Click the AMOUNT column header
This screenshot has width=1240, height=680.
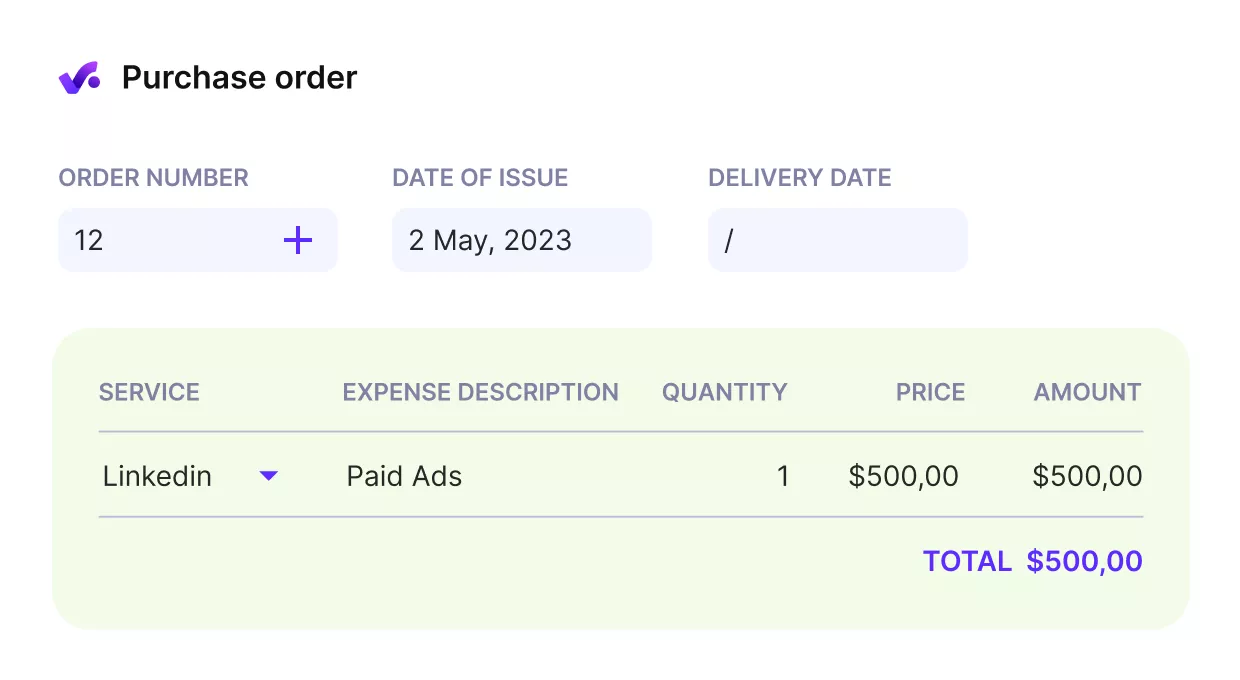[1087, 392]
